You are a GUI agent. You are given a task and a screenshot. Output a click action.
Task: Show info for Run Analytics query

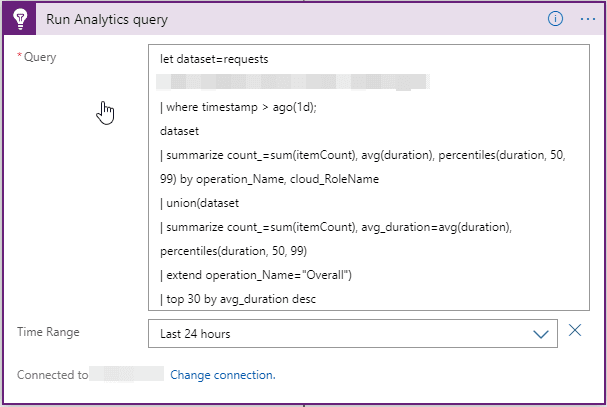pos(556,20)
